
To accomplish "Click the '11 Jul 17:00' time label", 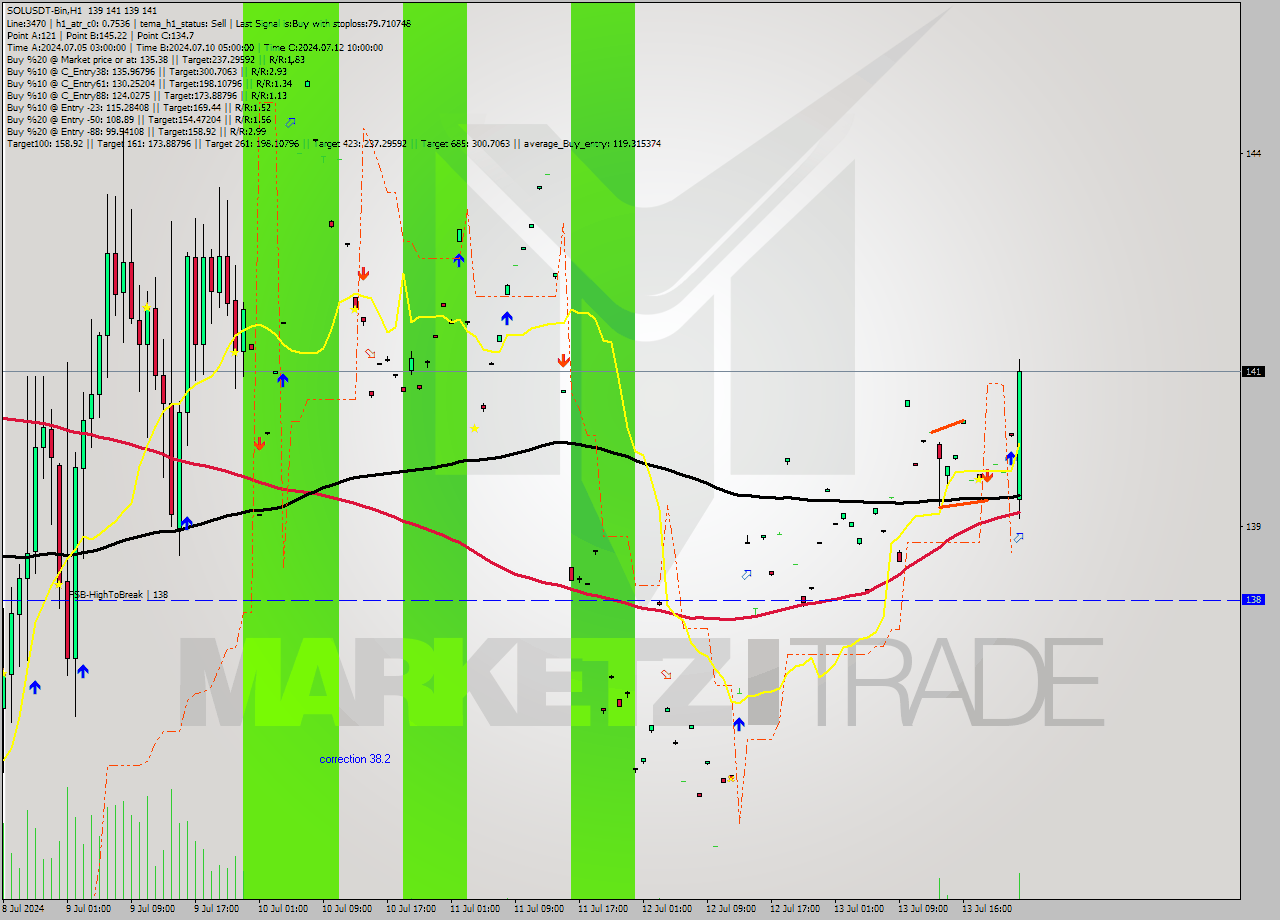I will pos(602,909).
